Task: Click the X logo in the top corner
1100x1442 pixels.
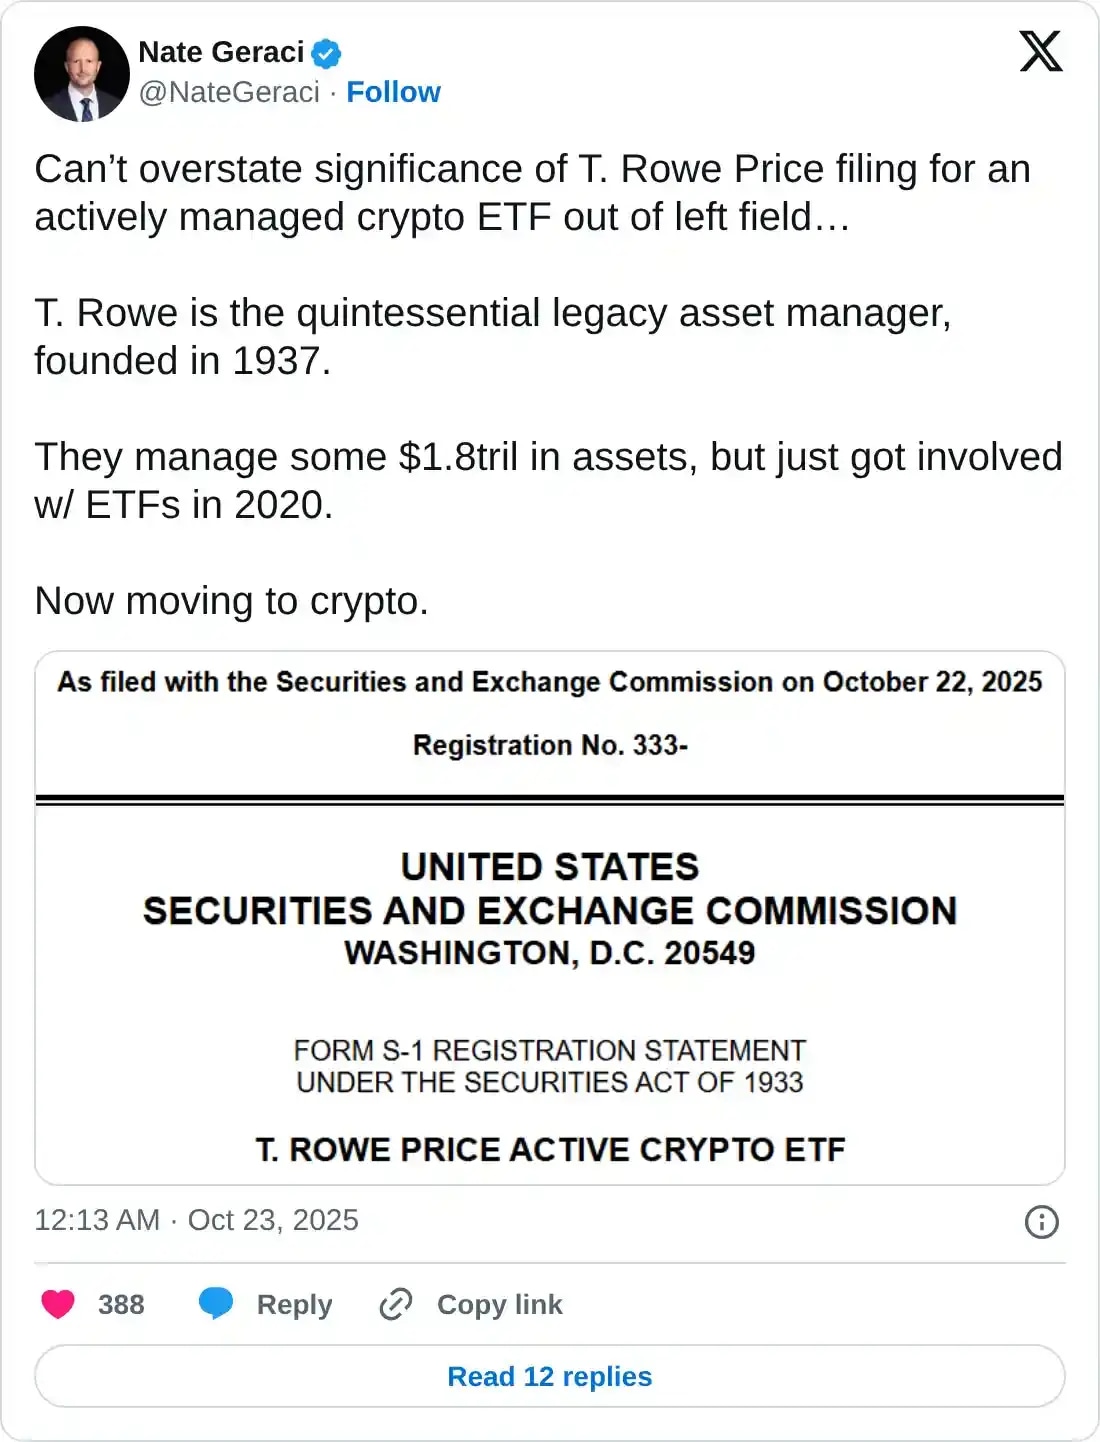Action: [x=1040, y=52]
